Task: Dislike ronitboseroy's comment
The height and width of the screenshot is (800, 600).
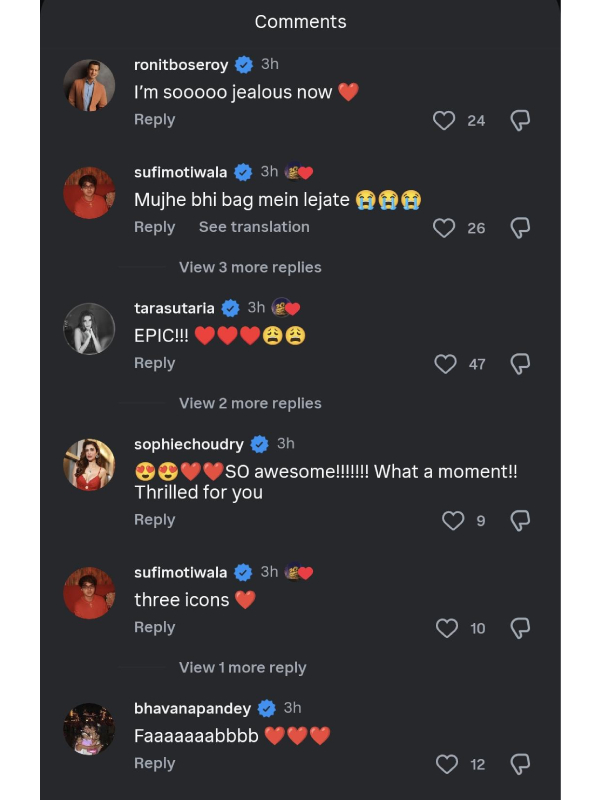Action: click(x=520, y=121)
